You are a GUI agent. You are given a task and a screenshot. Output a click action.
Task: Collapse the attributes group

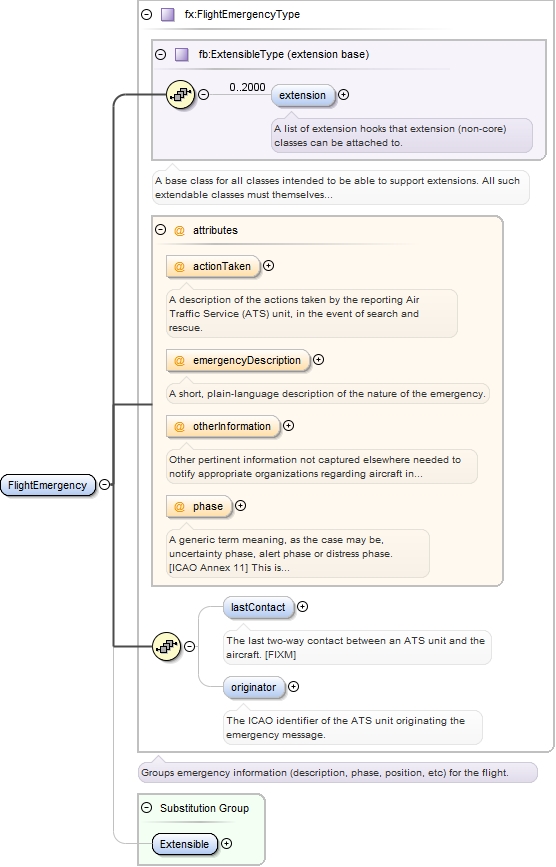[x=160, y=229]
